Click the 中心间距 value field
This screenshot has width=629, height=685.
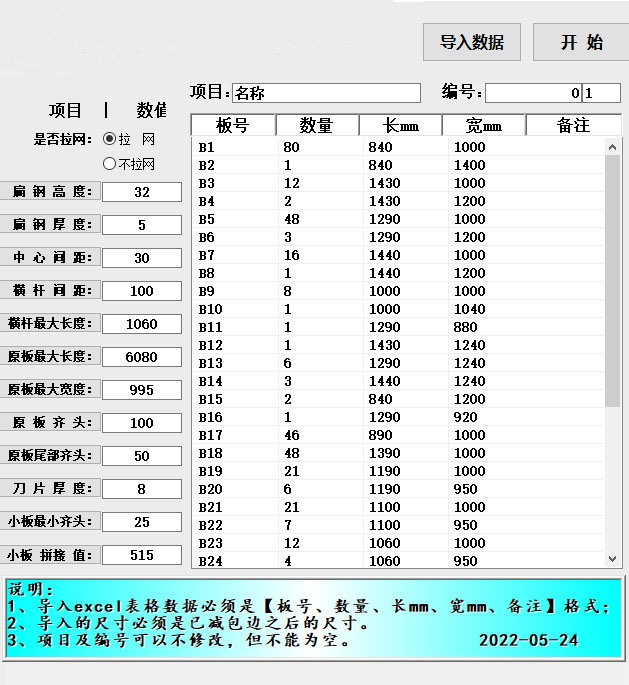pos(141,258)
